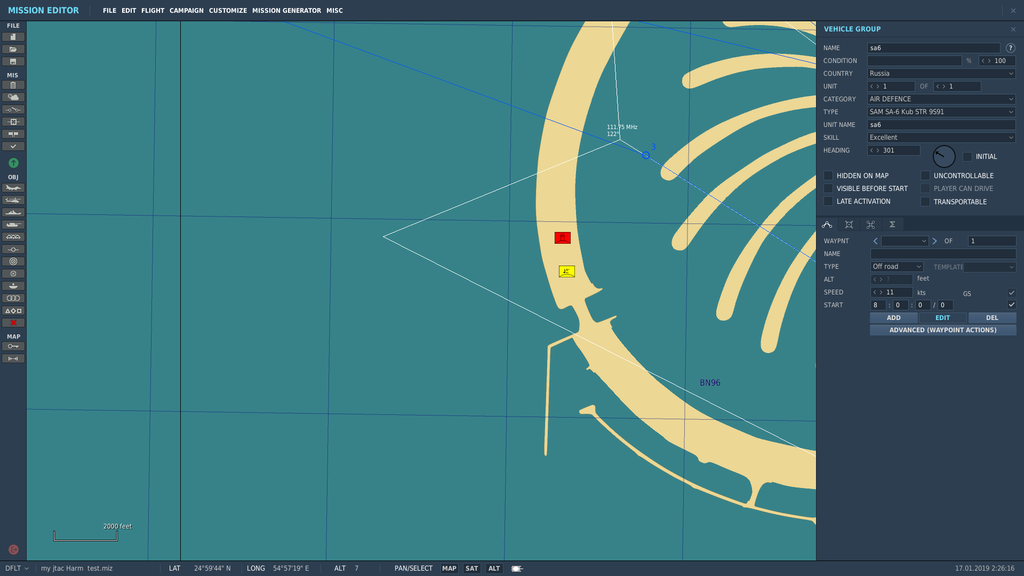Click the helicopter group icon in OBJ toolbar
The image size is (1024, 576).
tap(14, 200)
